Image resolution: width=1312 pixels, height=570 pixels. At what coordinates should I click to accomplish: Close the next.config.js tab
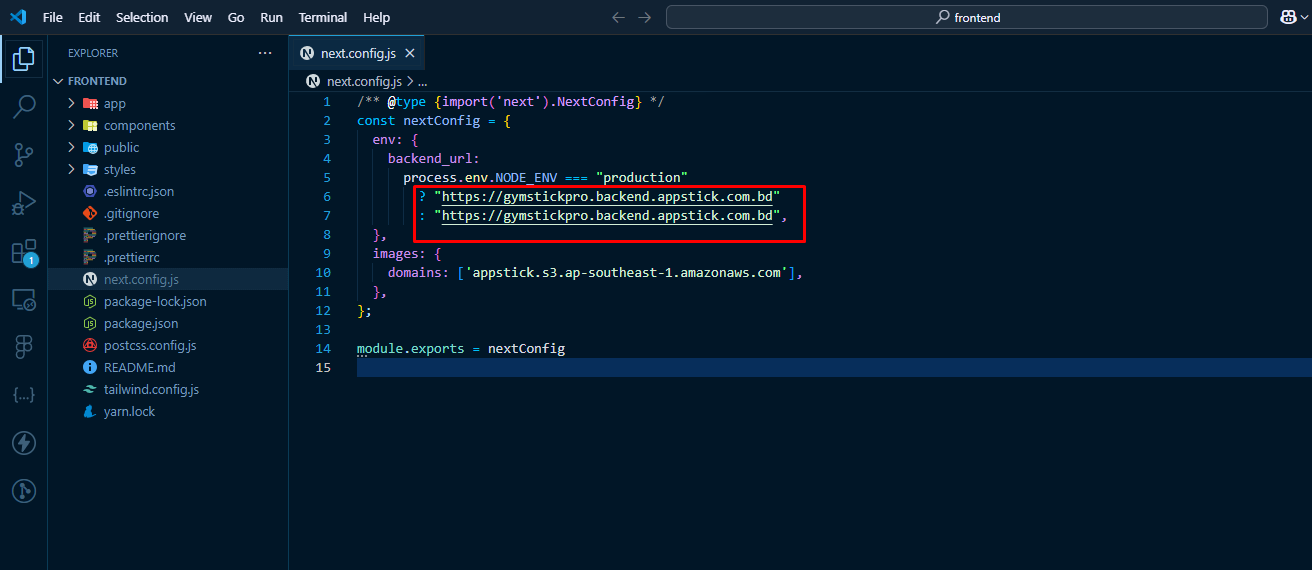coord(409,53)
